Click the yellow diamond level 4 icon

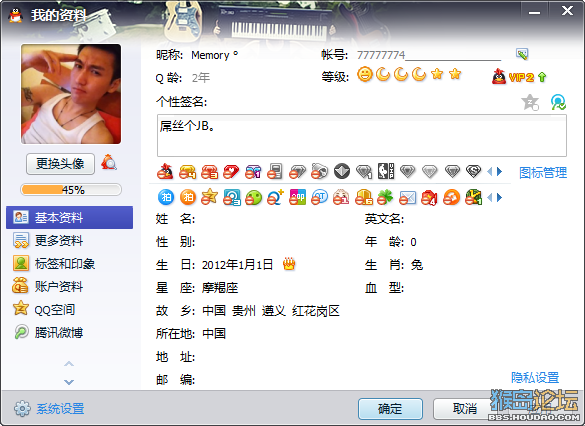coord(187,172)
